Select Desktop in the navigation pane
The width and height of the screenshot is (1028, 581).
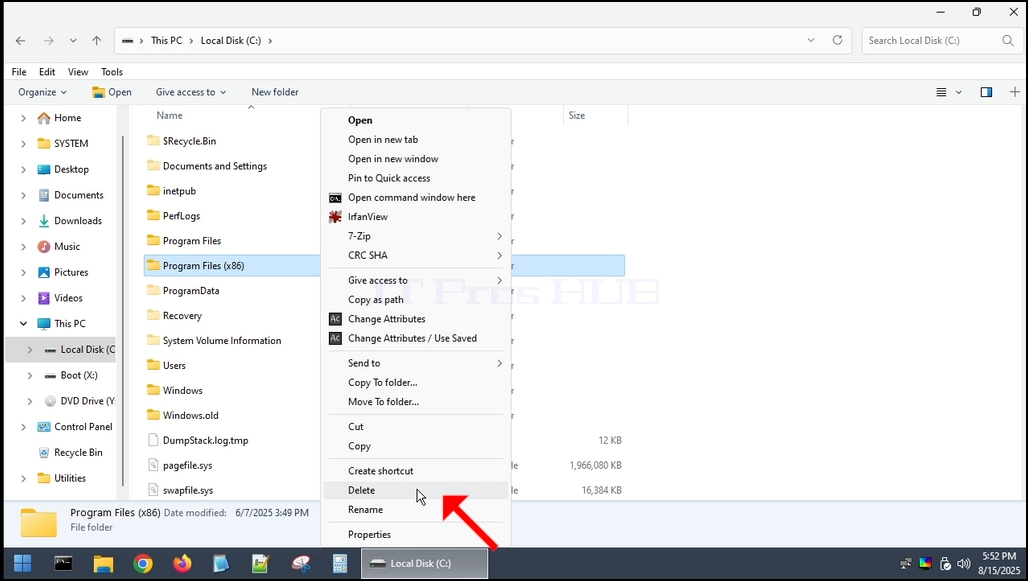click(71, 169)
